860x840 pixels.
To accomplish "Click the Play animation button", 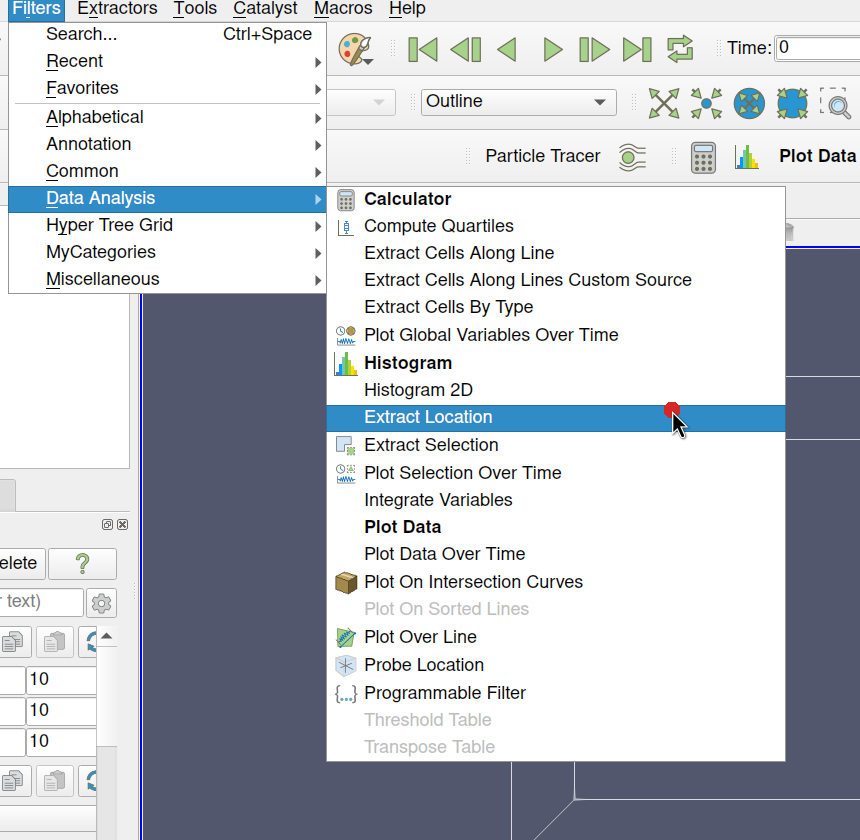I will point(552,49).
